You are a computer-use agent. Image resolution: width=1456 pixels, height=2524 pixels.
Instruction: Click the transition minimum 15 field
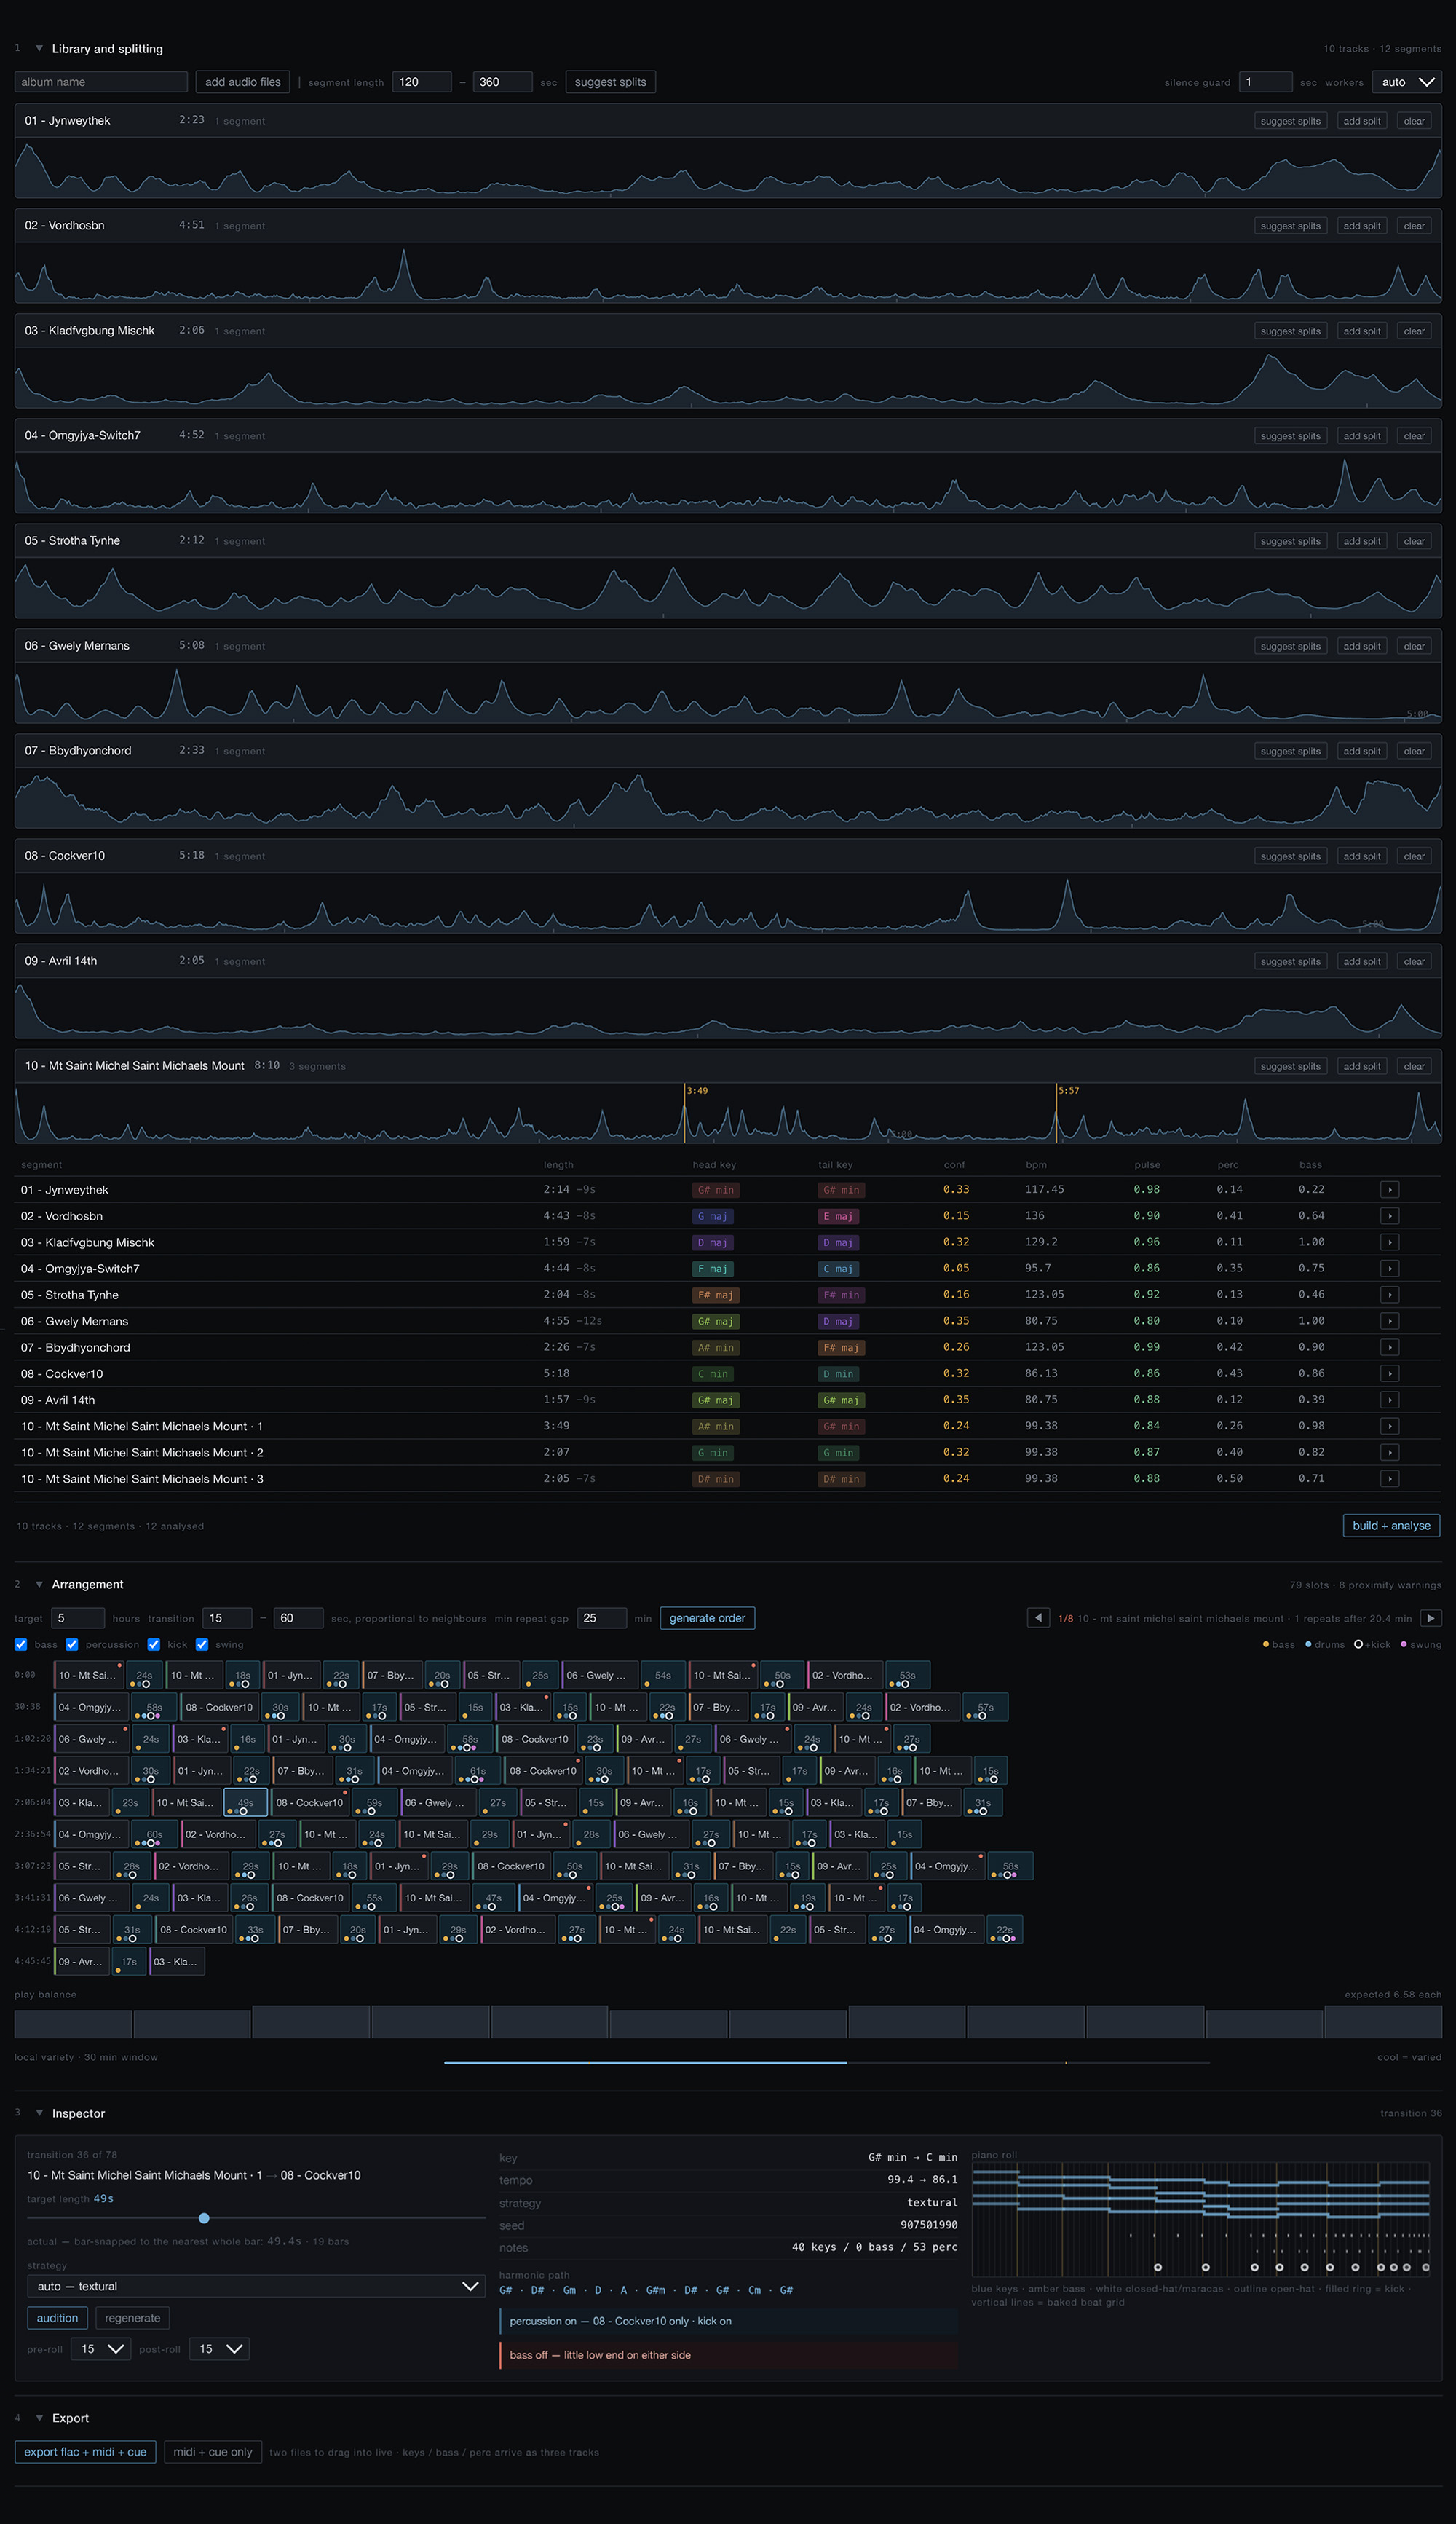(227, 1618)
